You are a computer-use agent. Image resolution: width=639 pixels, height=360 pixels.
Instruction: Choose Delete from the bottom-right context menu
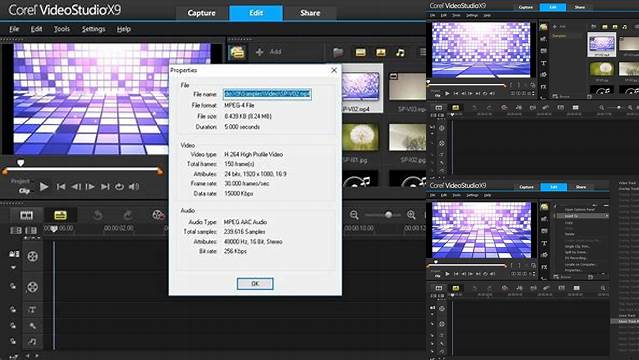[569, 234]
